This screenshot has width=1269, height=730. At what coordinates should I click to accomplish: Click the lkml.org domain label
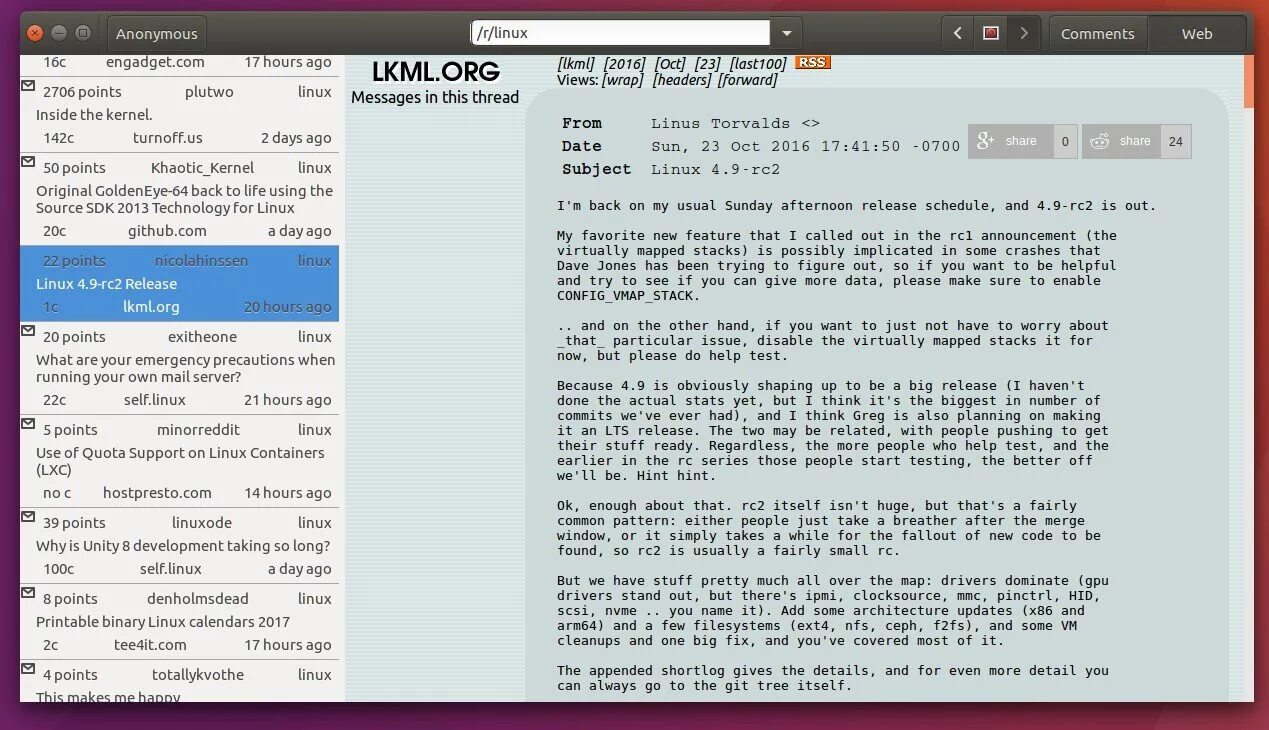coord(151,307)
